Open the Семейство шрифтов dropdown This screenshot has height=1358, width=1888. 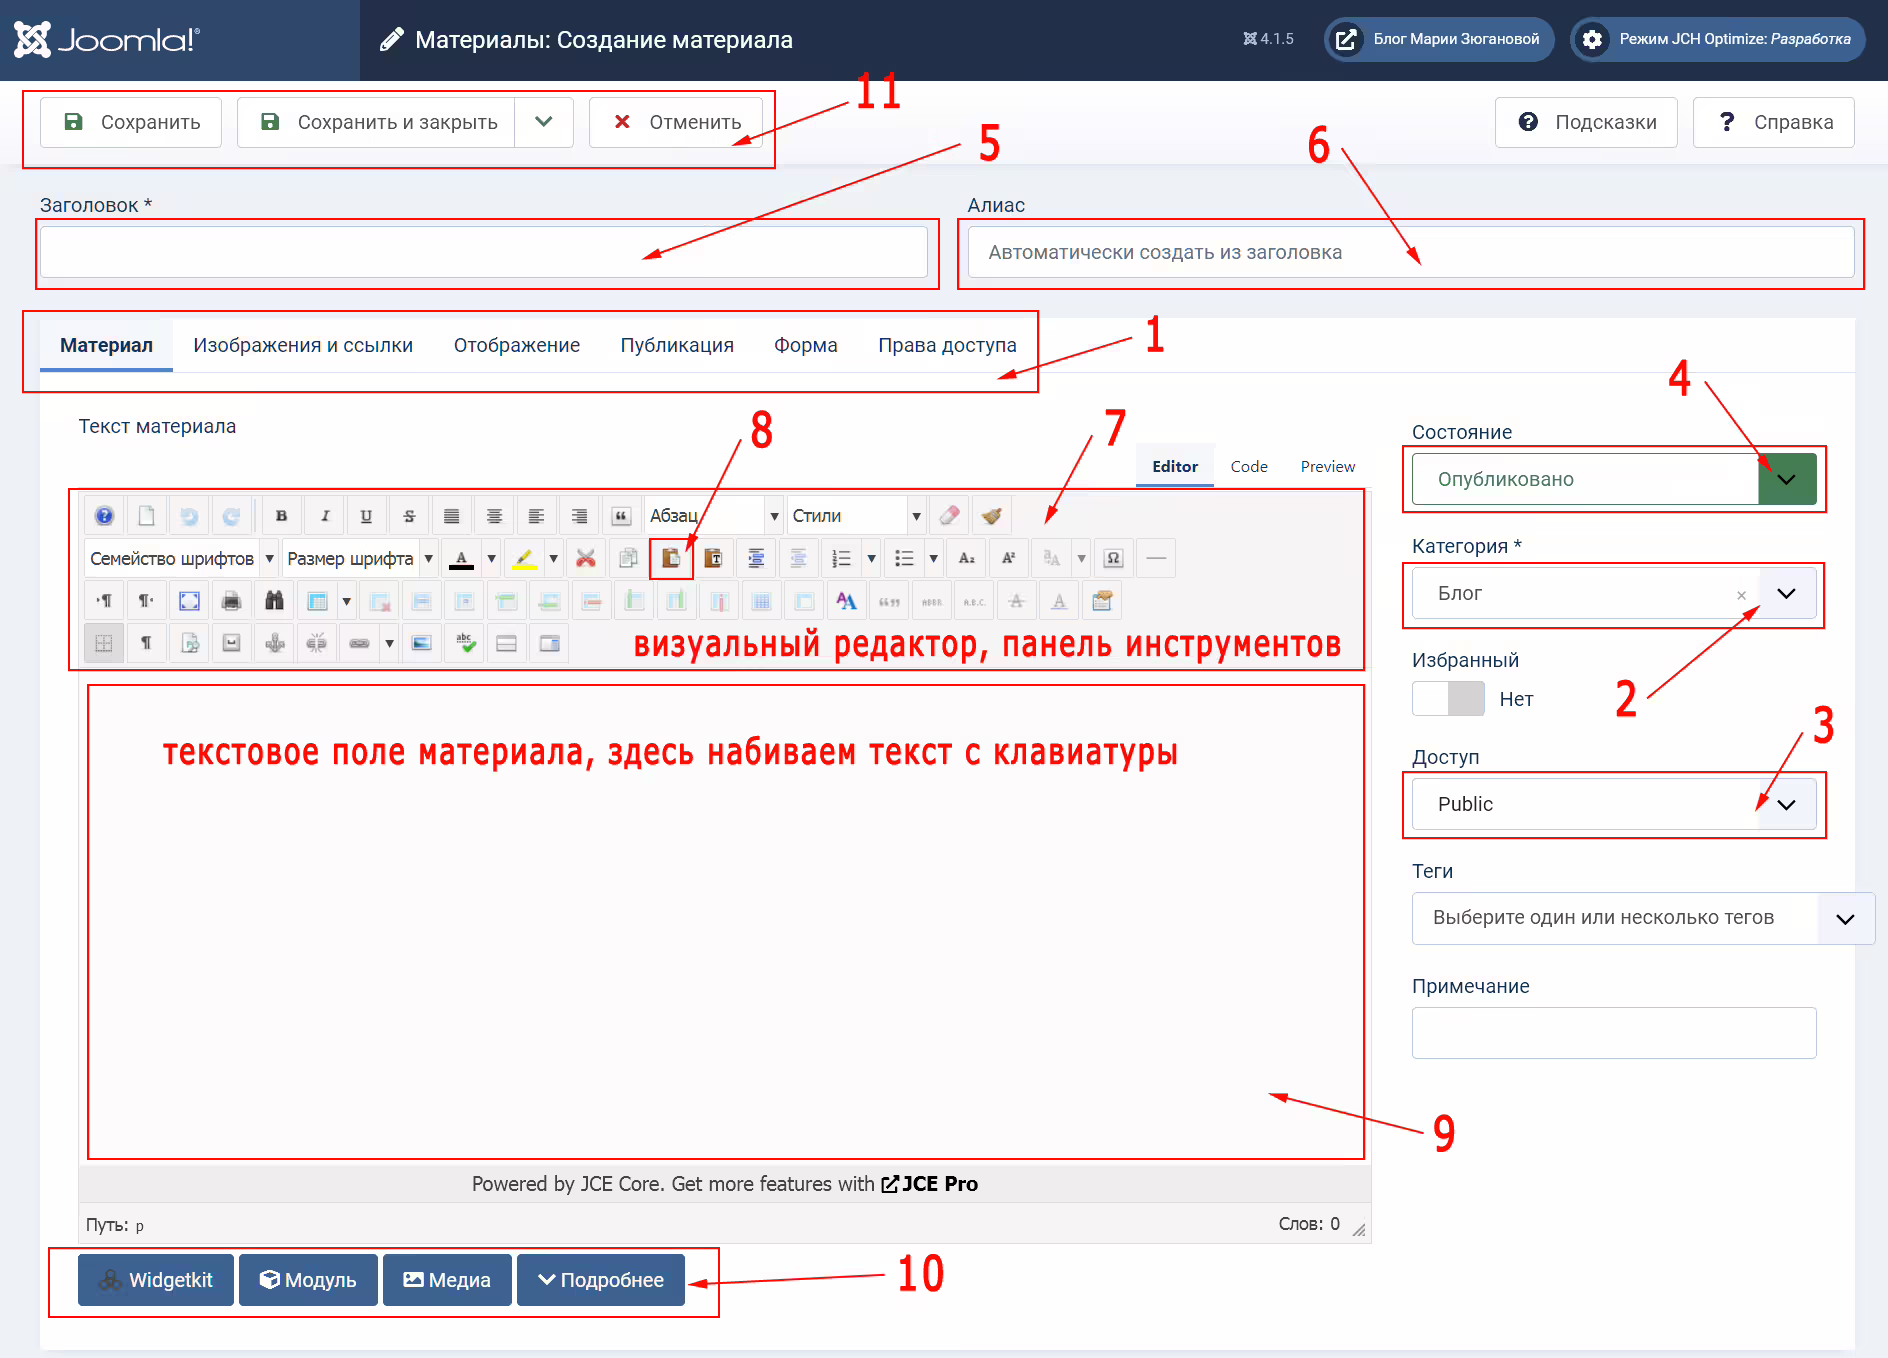181,558
